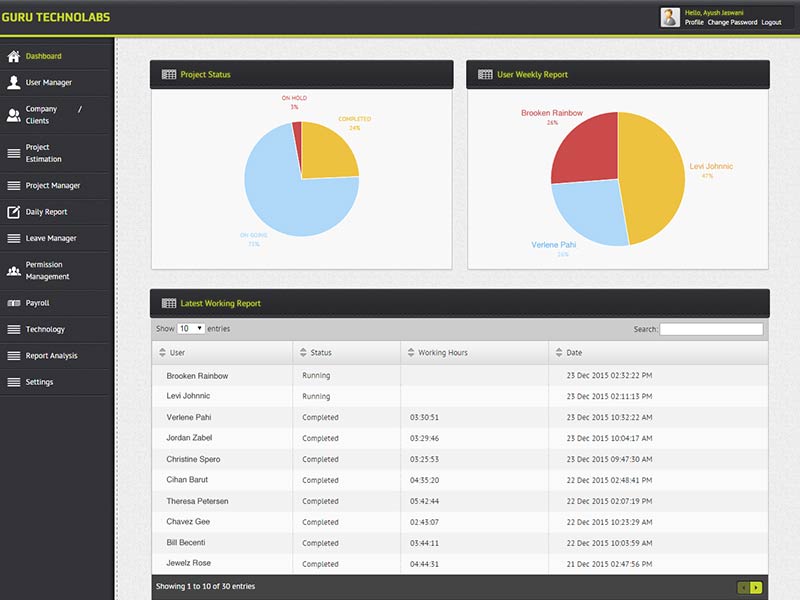
Task: Click the next page arrow button
Action: click(x=757, y=588)
